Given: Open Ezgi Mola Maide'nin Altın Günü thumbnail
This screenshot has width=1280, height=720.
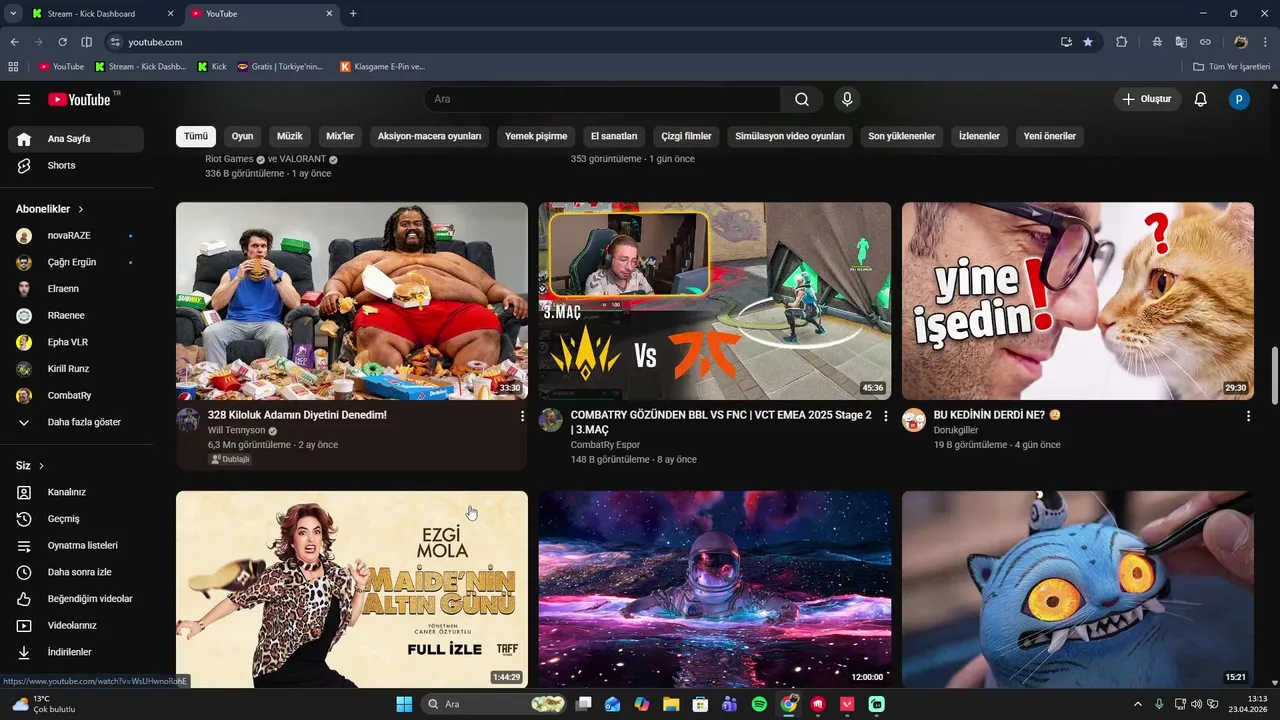Looking at the screenshot, I should 352,589.
